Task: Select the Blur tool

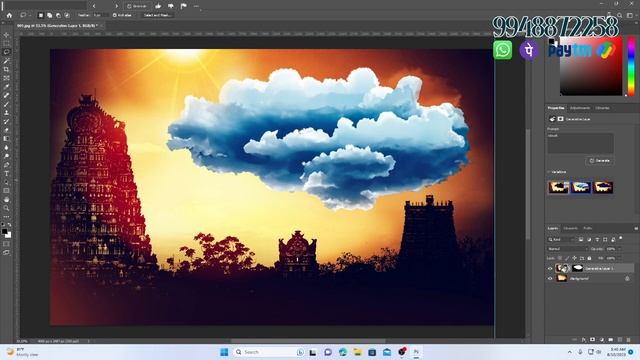Action: point(6,147)
